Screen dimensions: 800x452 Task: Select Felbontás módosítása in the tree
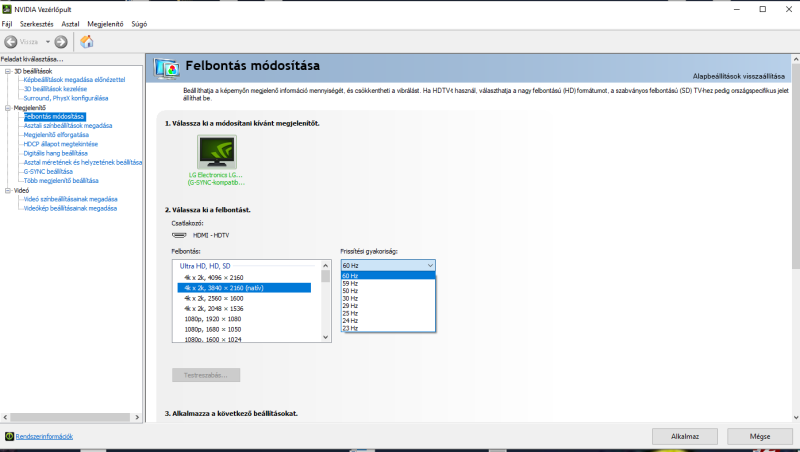[x=54, y=117]
